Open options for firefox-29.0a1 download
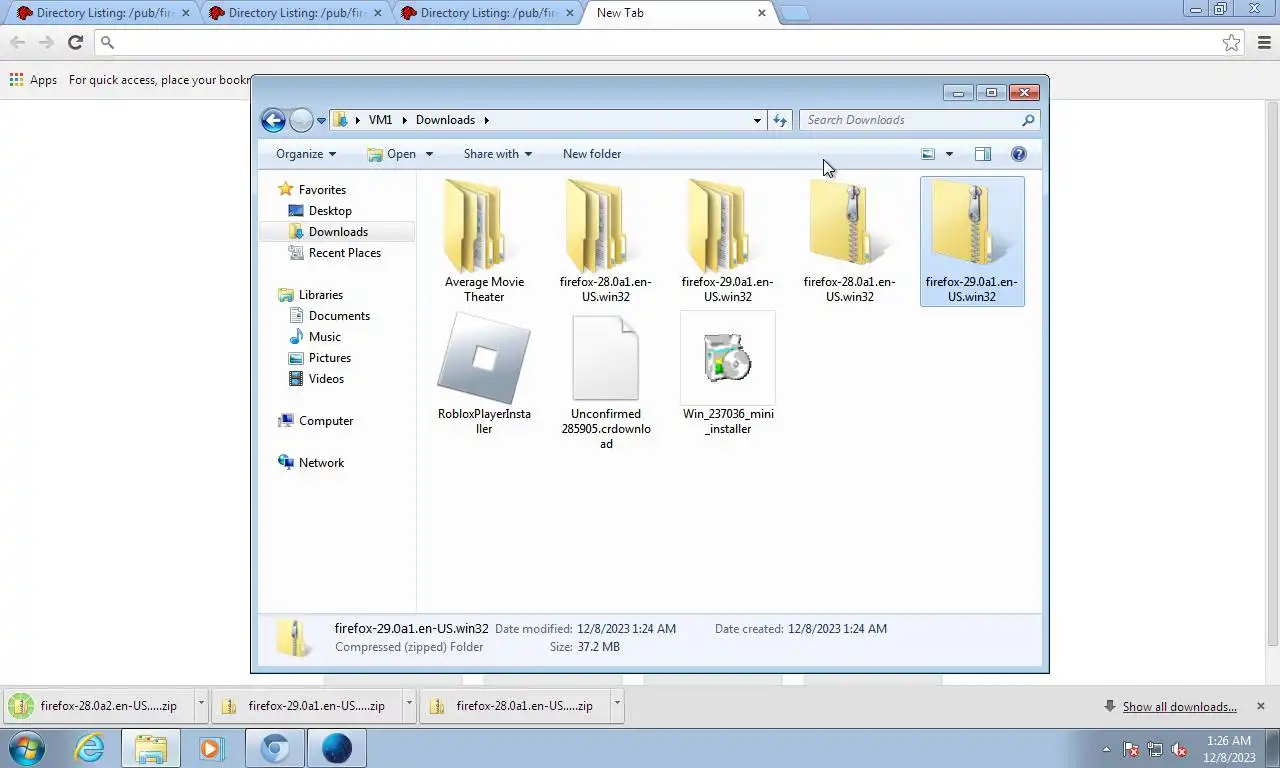1280x768 pixels. 409,705
